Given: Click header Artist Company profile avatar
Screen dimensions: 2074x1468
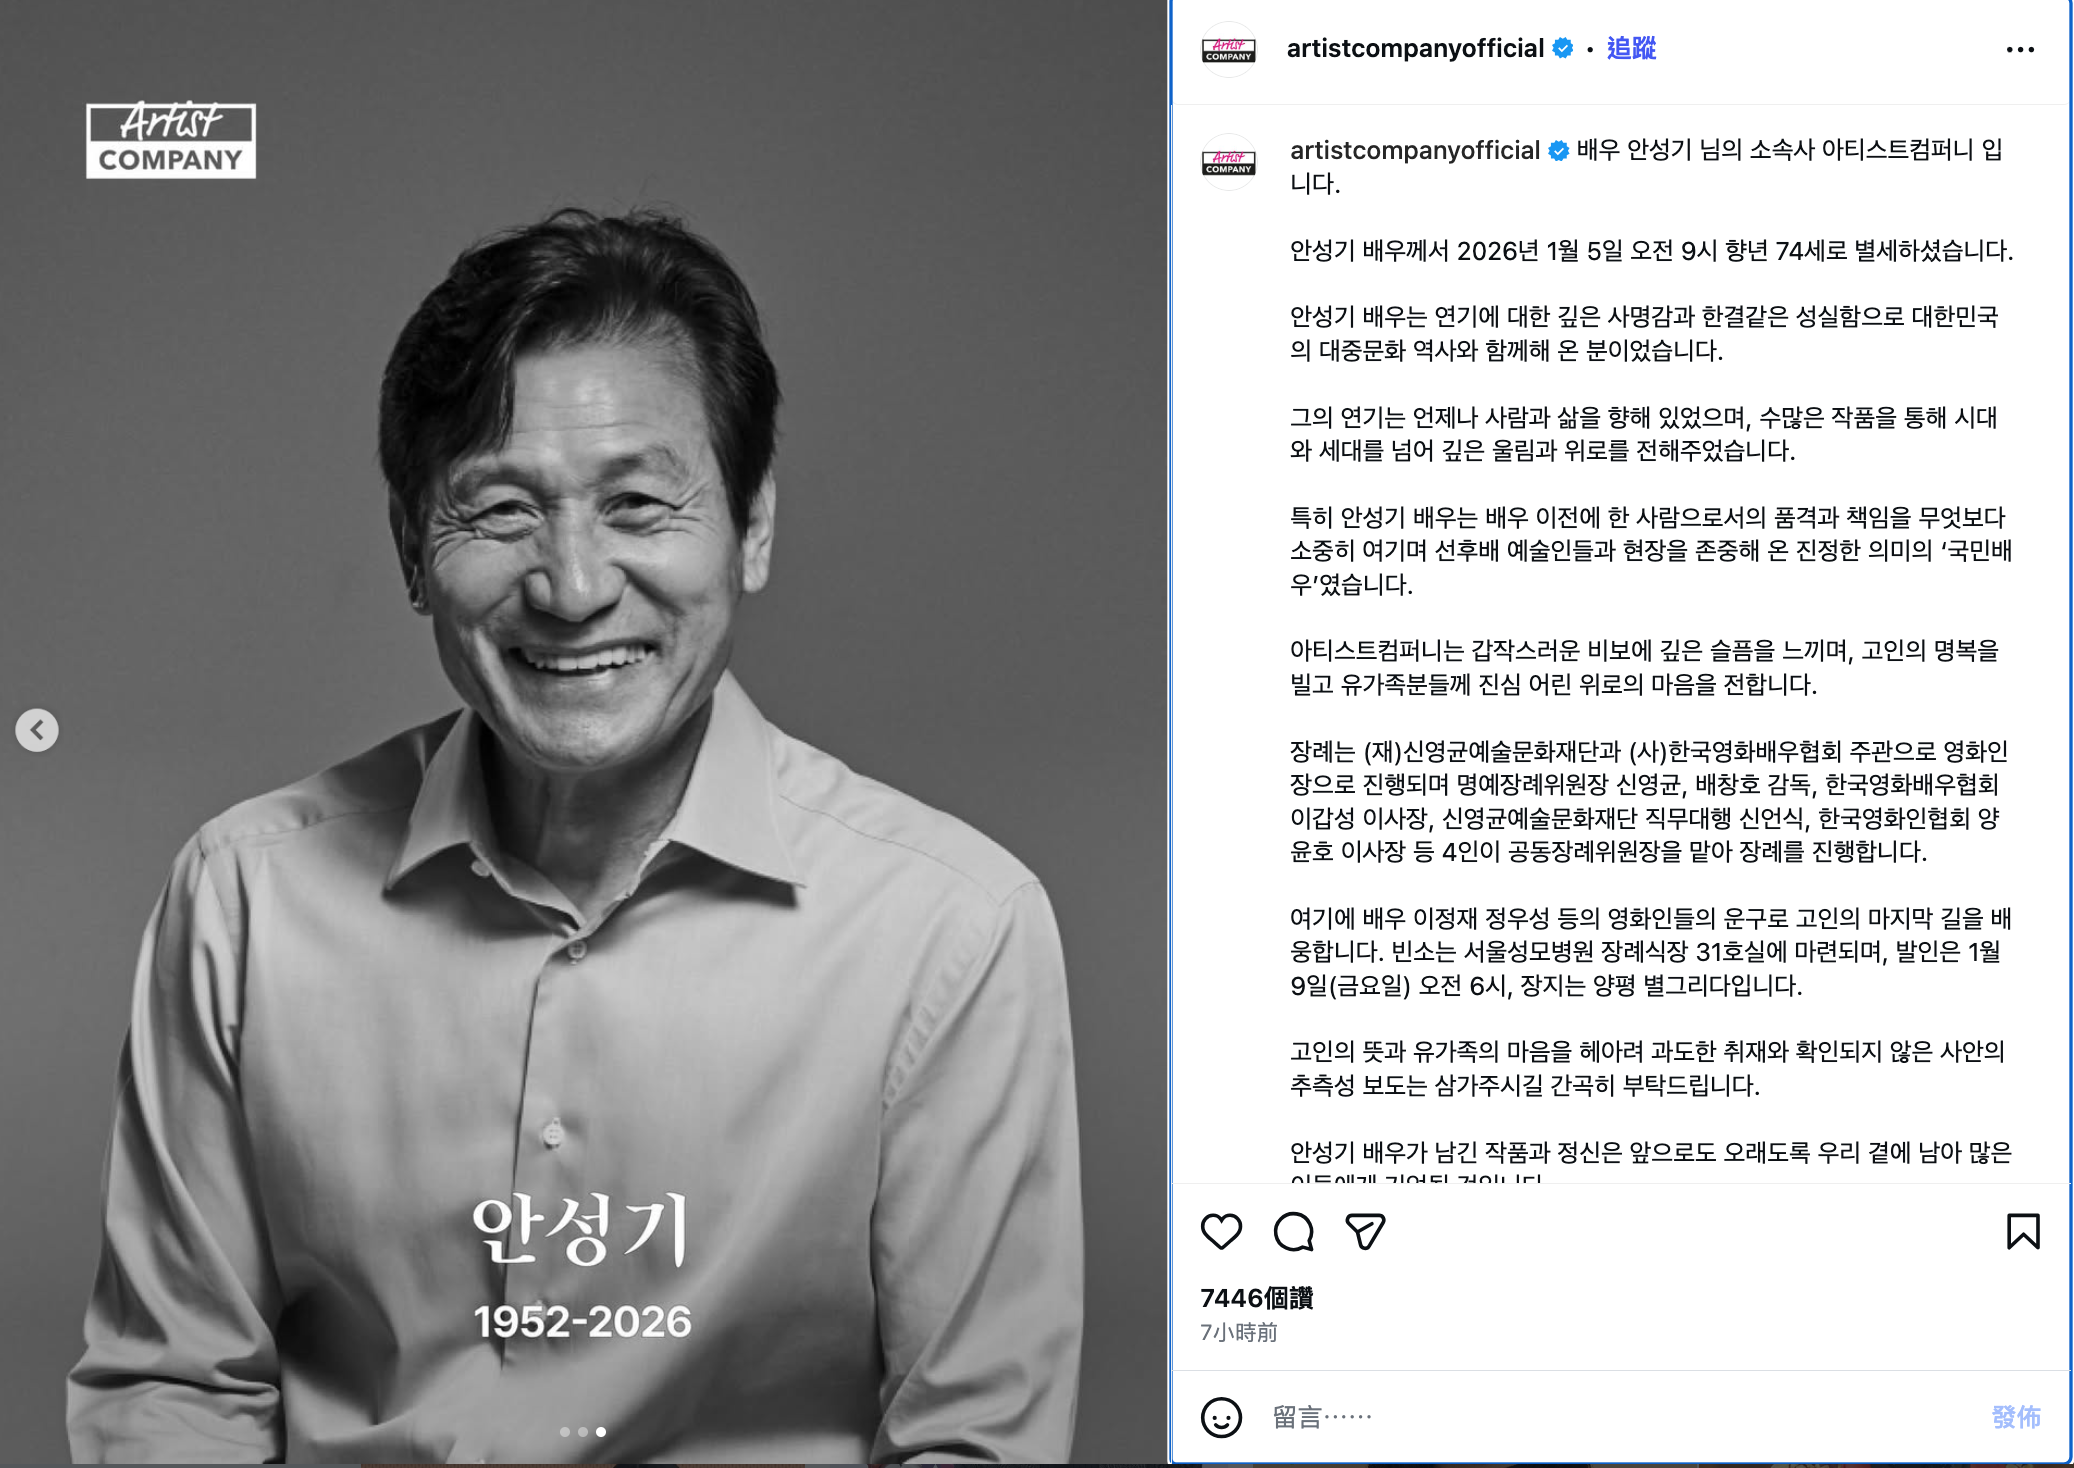Looking at the screenshot, I should click(x=1229, y=49).
